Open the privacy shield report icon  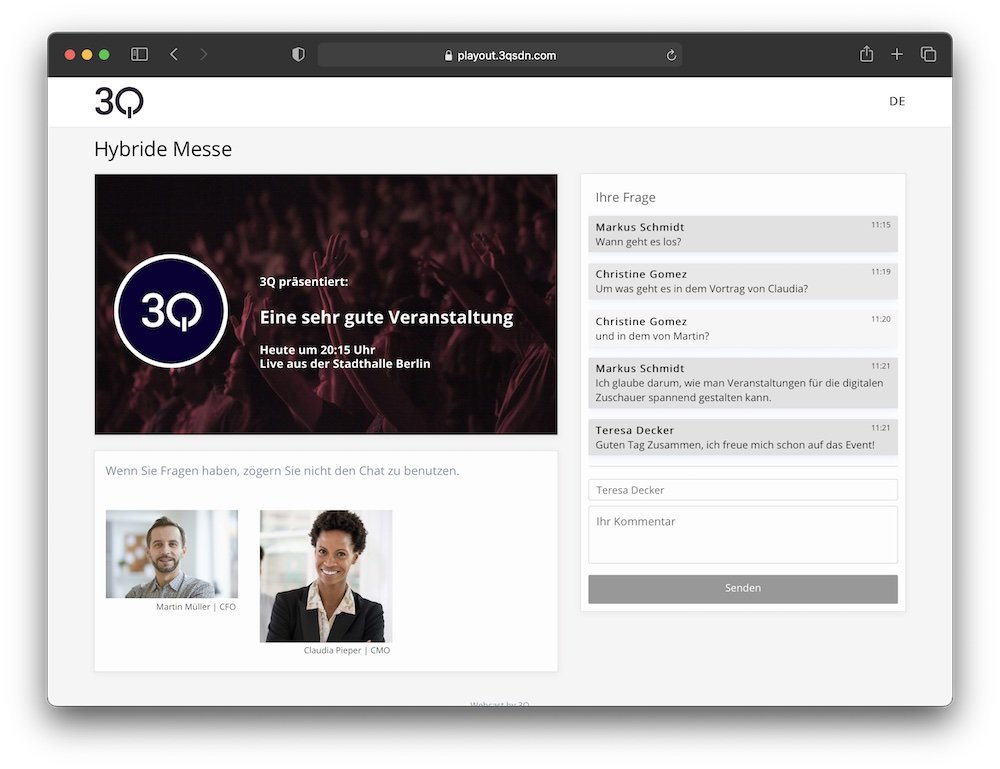point(298,55)
